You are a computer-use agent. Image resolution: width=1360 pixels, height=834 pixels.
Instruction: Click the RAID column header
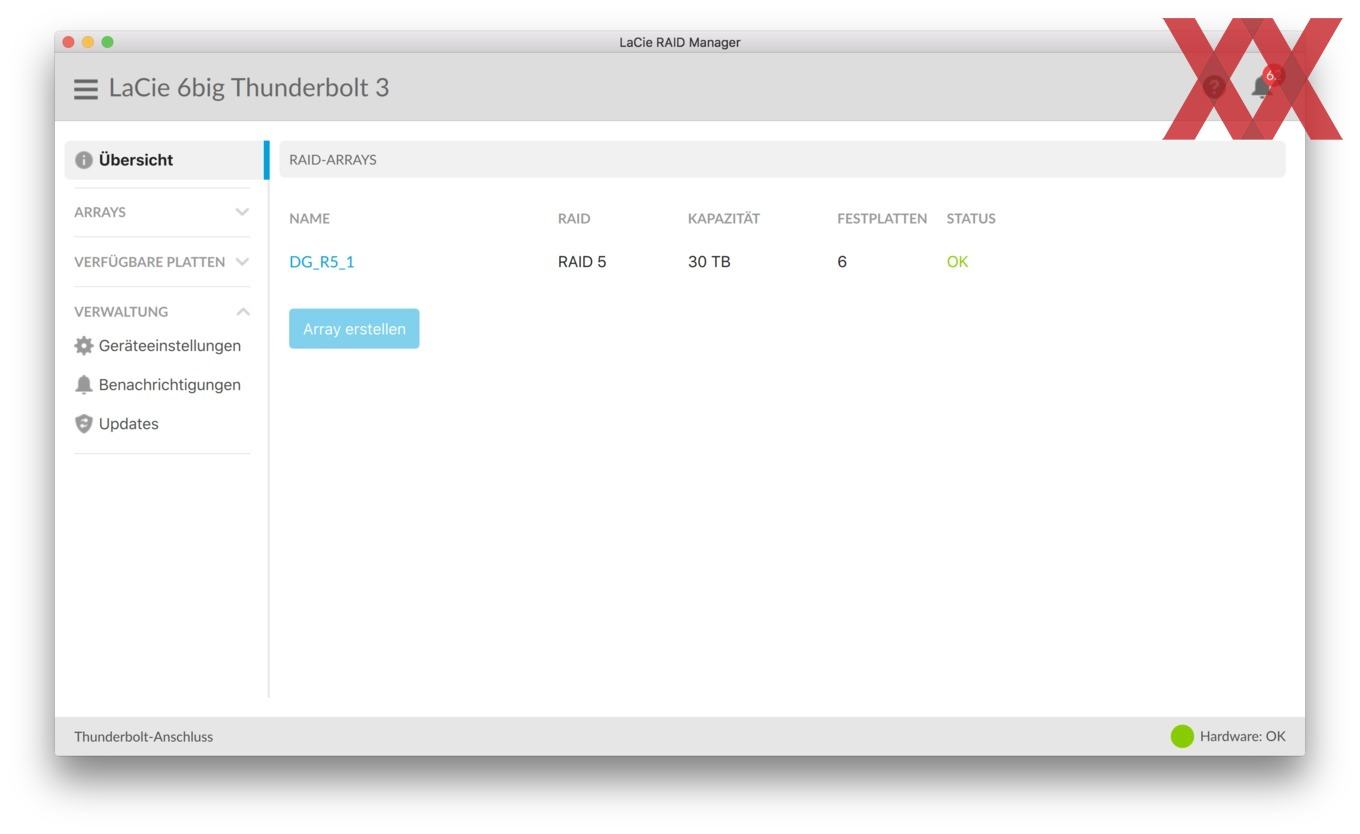(574, 218)
